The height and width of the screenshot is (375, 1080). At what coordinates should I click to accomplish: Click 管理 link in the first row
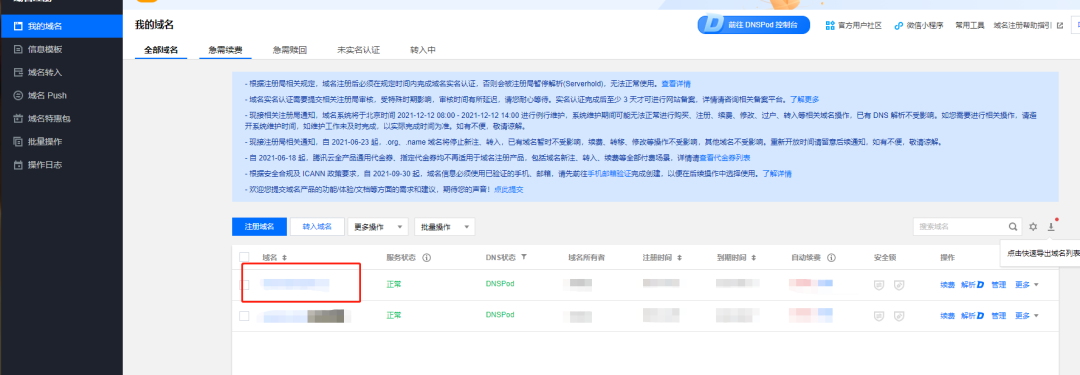[999, 285]
